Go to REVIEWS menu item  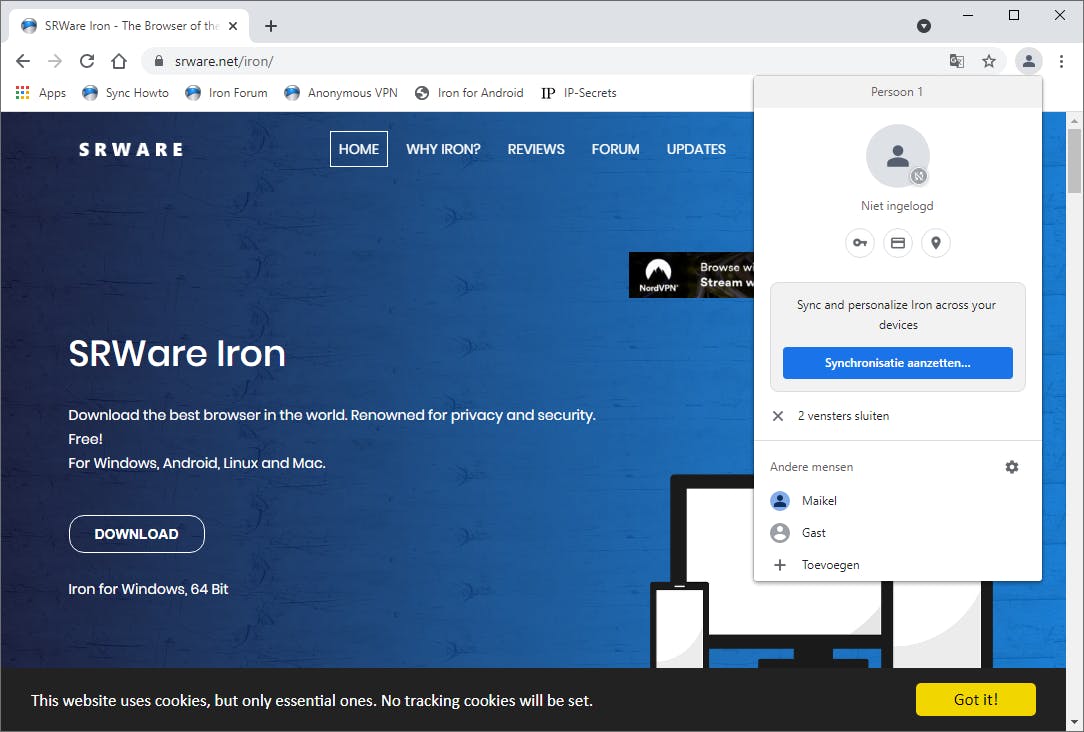click(536, 149)
